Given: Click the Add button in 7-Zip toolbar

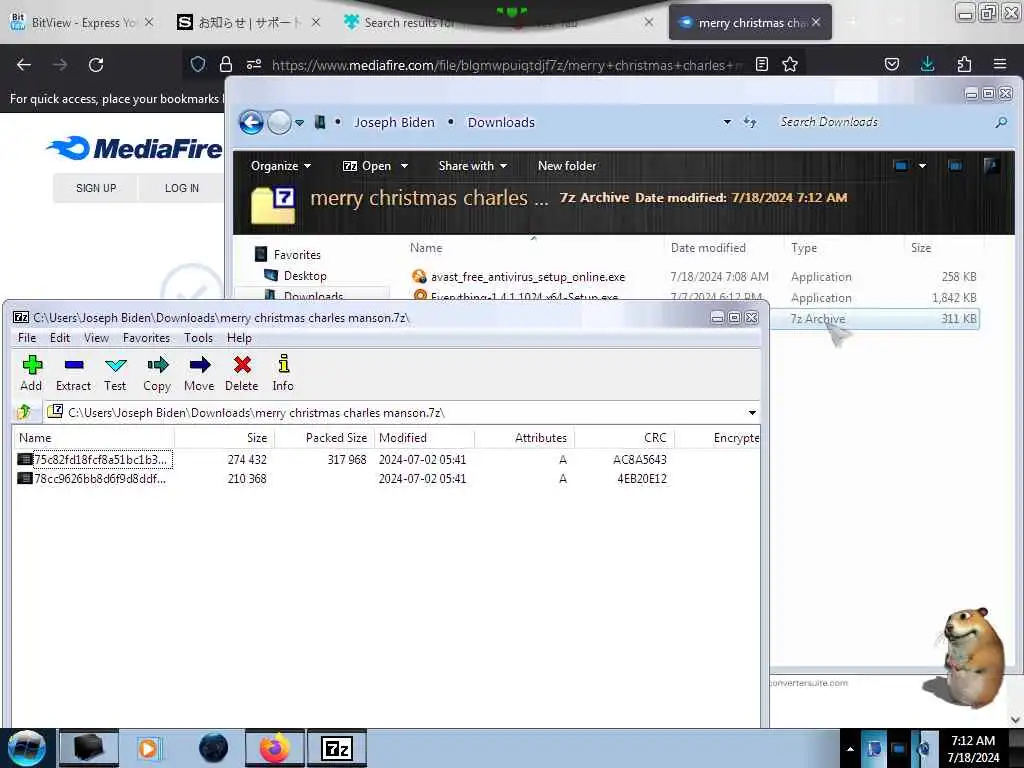Looking at the screenshot, I should 31,373.
